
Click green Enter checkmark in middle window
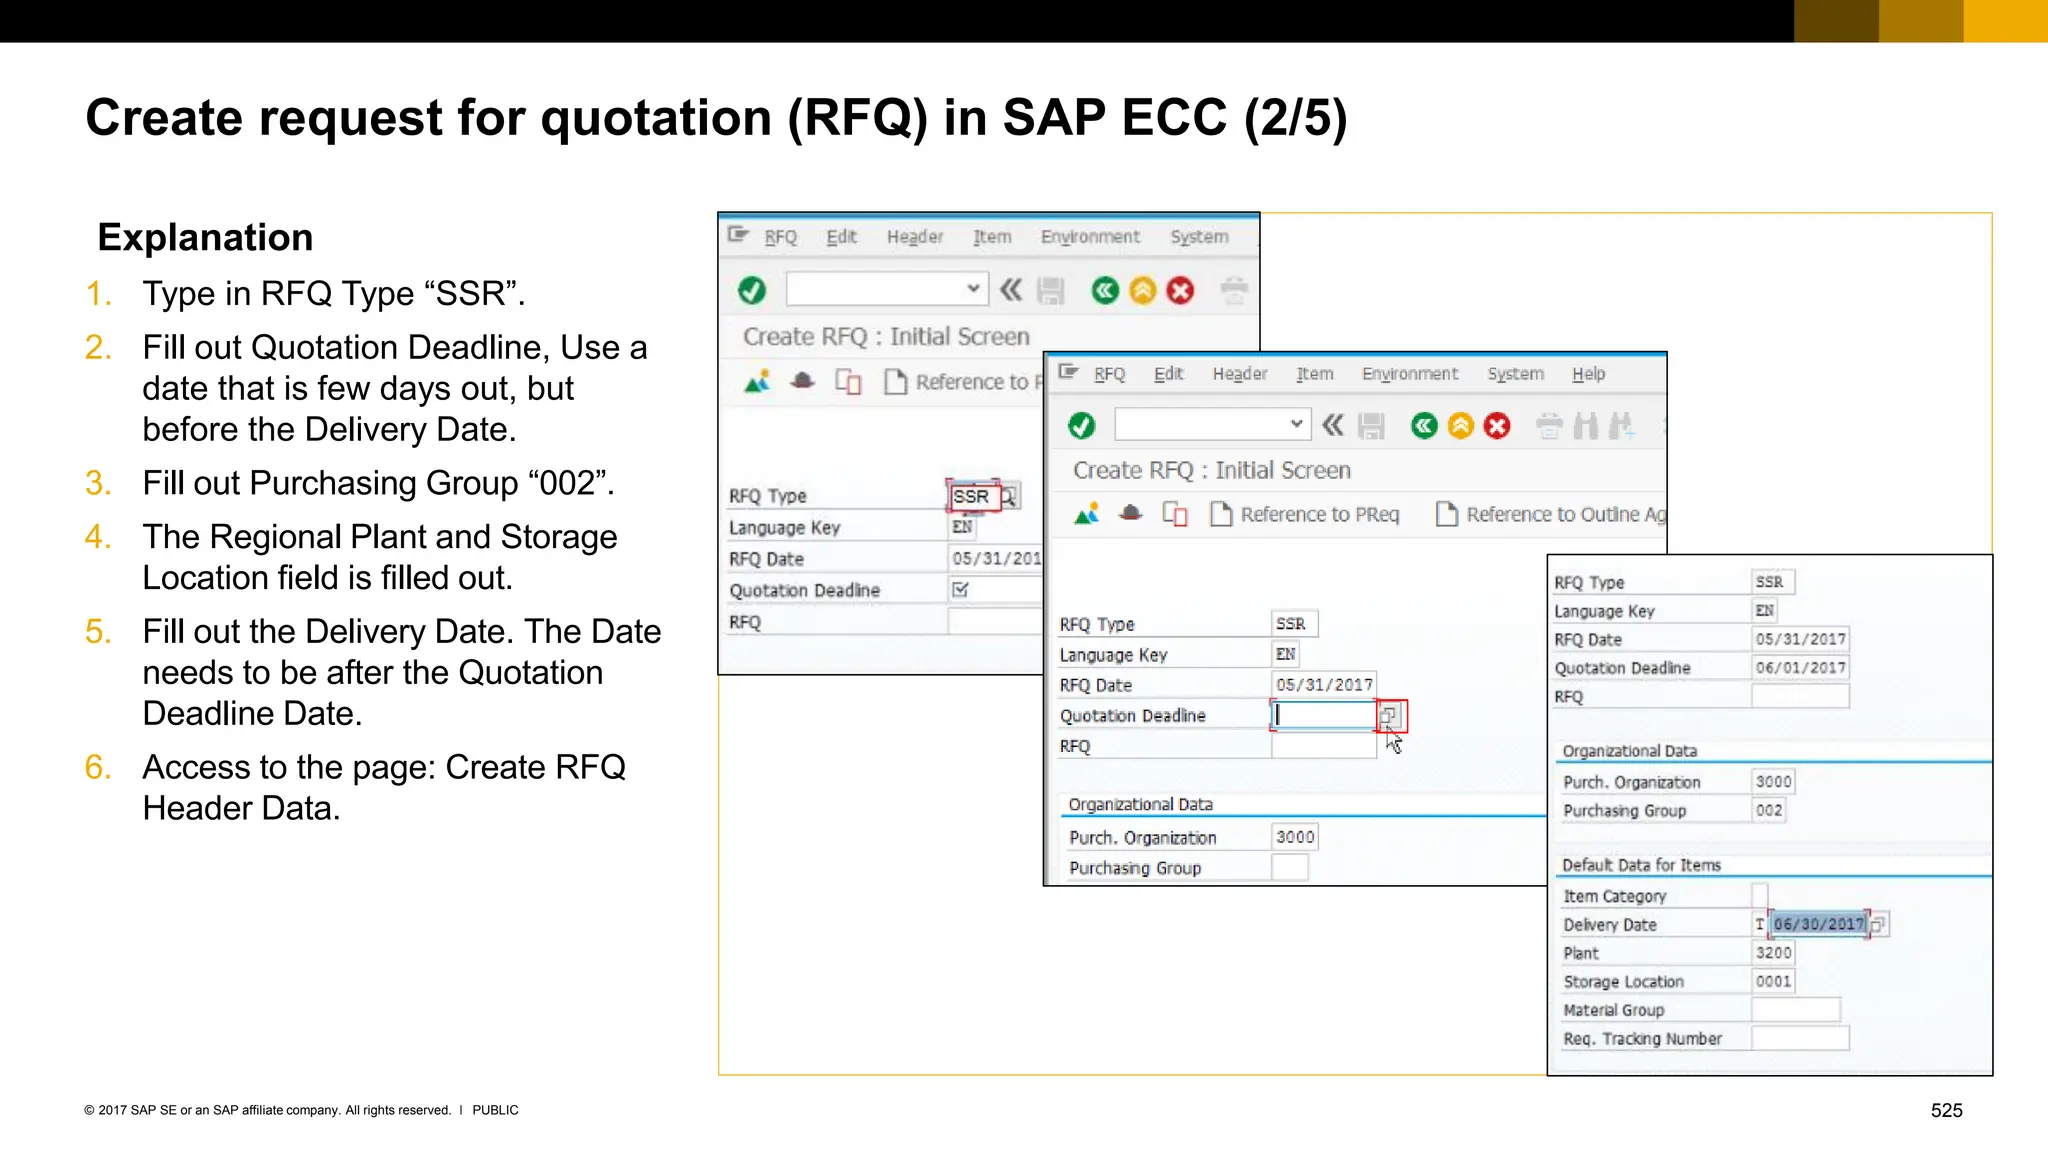[x=1081, y=426]
